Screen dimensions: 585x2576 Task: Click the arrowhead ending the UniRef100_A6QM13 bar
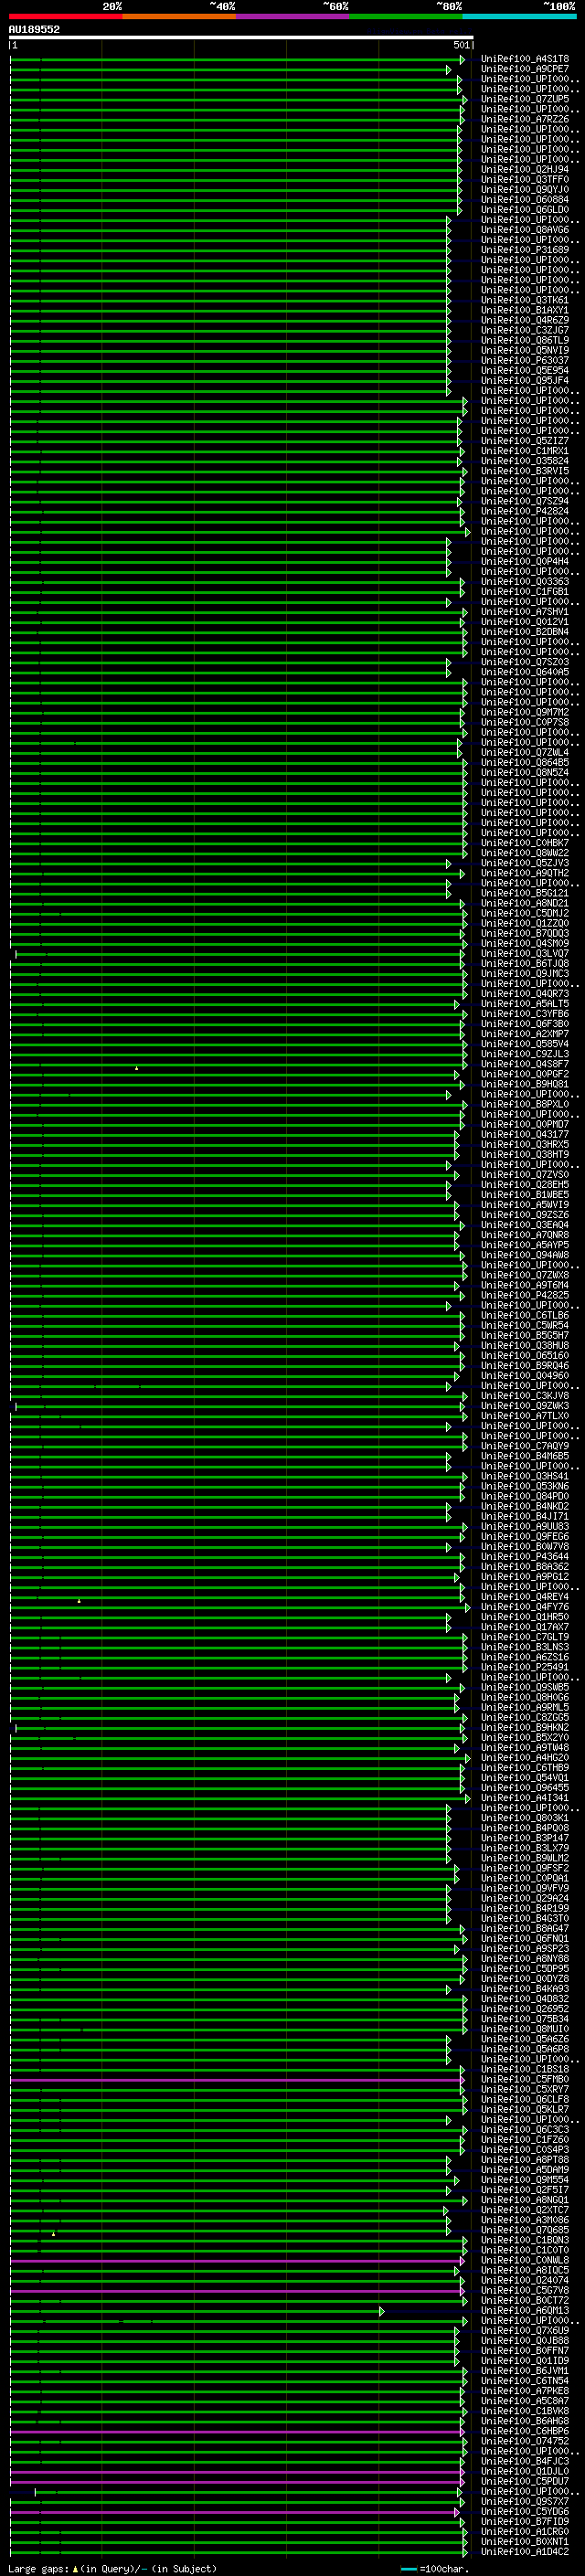(x=382, y=2311)
